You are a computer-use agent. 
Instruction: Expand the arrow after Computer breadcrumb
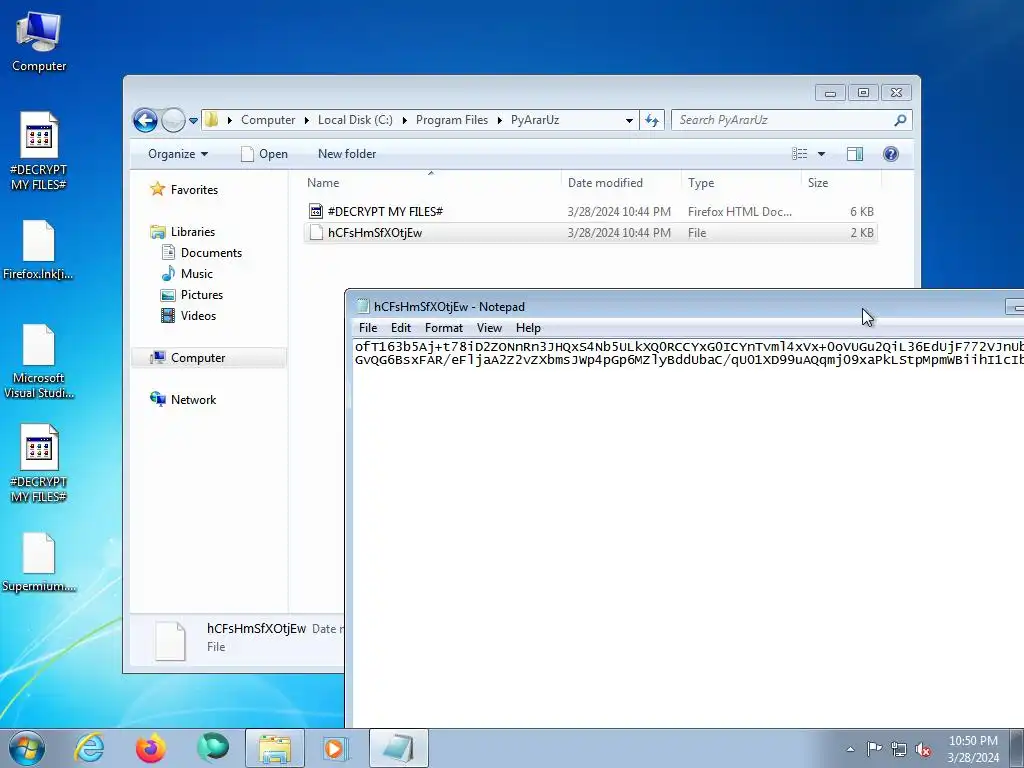click(x=307, y=120)
